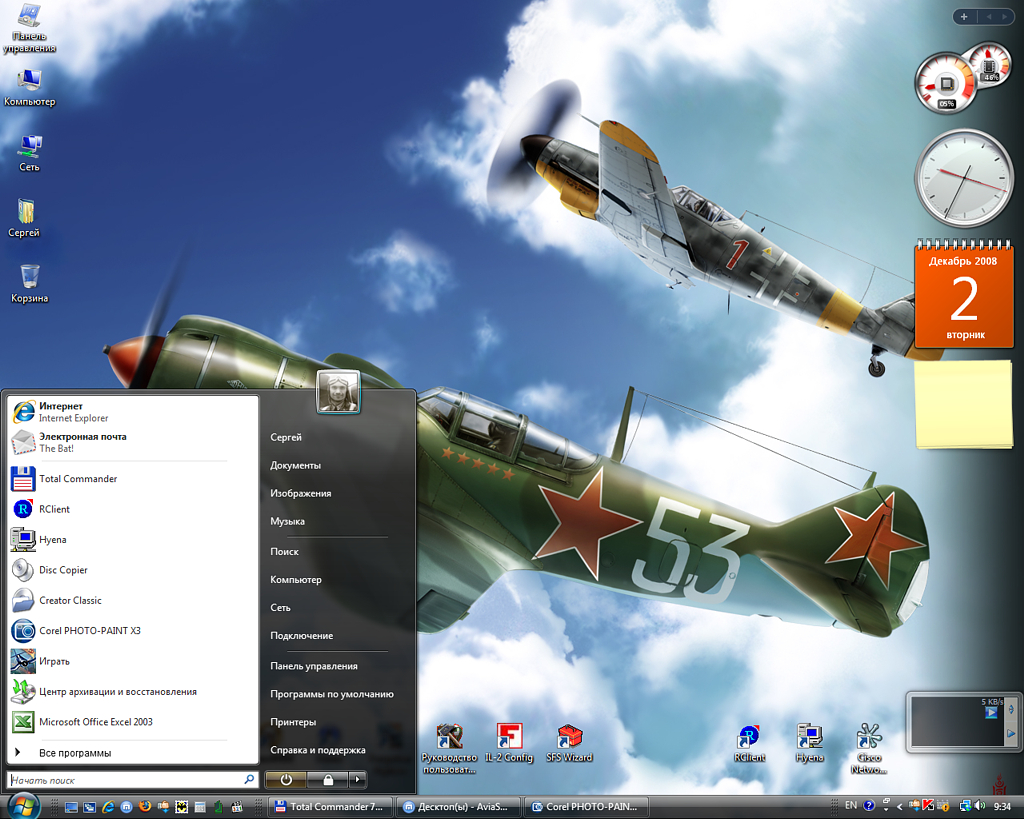Click the user account picture

pos(338,392)
